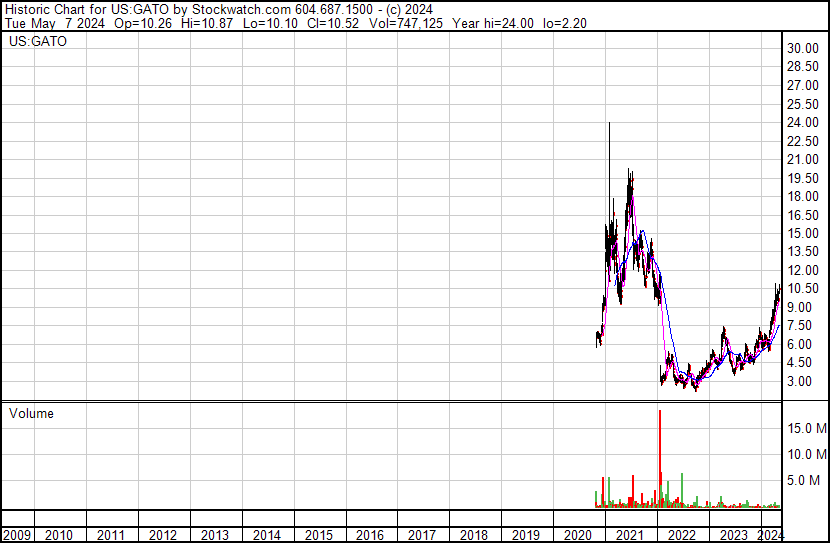
Task: Select the 2009 year label on time axis
Action: (17, 535)
